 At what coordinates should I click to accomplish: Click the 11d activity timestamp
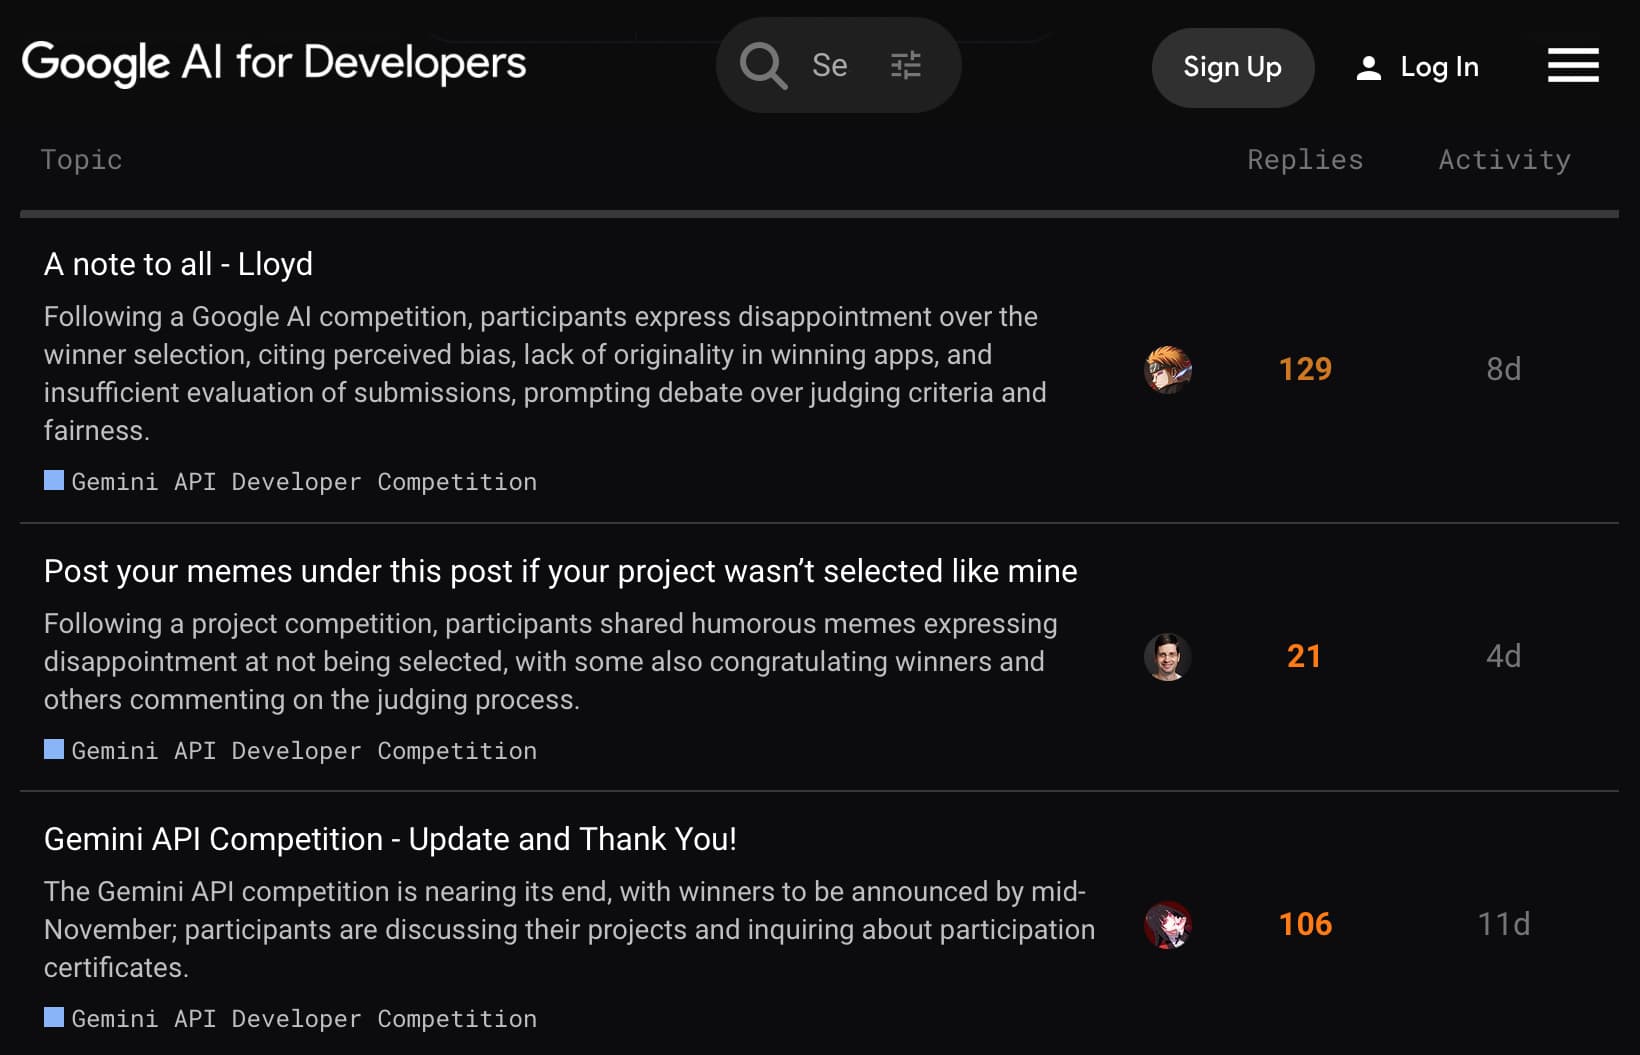1503,924
